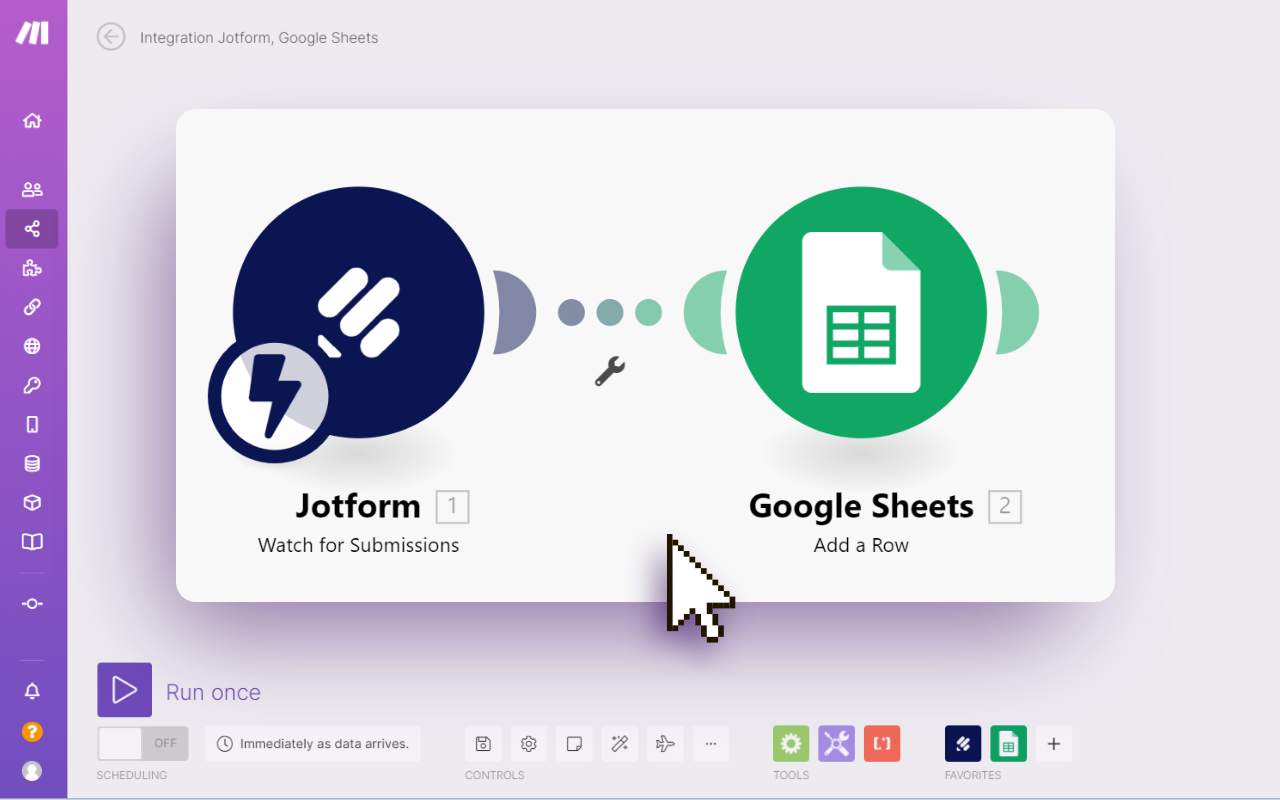The width and height of the screenshot is (1280, 800).
Task: Open Notifications bell in the sidebar
Action: (32, 691)
